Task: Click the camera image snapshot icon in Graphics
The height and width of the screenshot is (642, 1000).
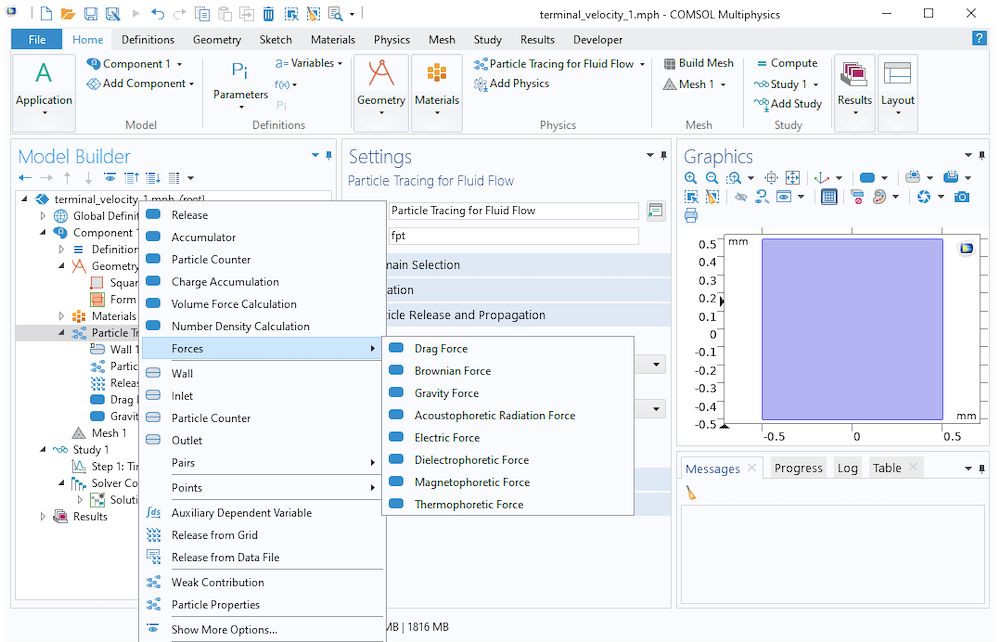Action: (962, 197)
